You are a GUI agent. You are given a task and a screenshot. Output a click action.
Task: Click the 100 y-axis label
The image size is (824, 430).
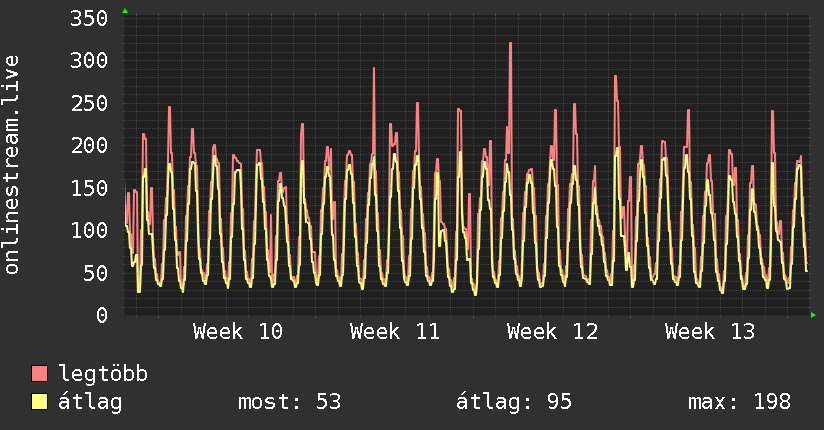tap(89, 230)
